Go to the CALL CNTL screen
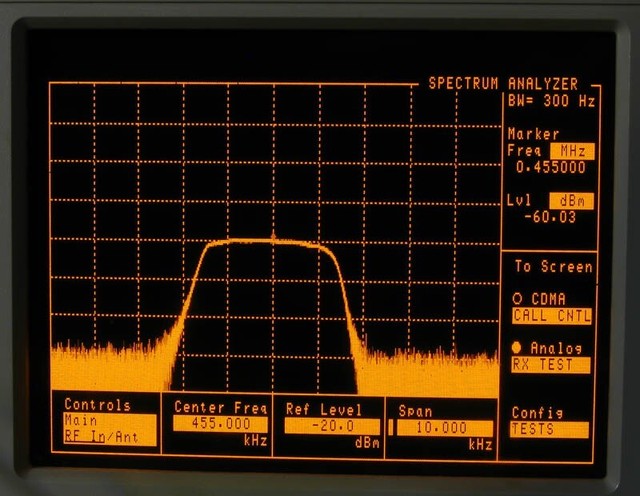This screenshot has height=496, width=640. [552, 316]
